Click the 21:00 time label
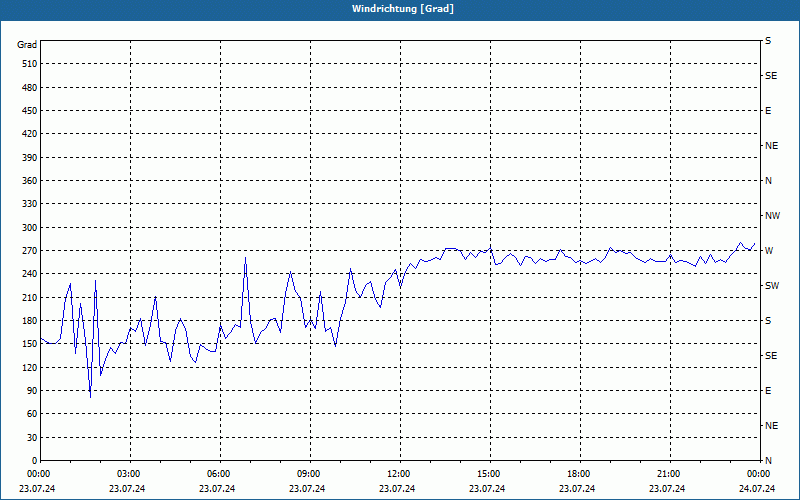This screenshot has height=500, width=800. pos(670,474)
